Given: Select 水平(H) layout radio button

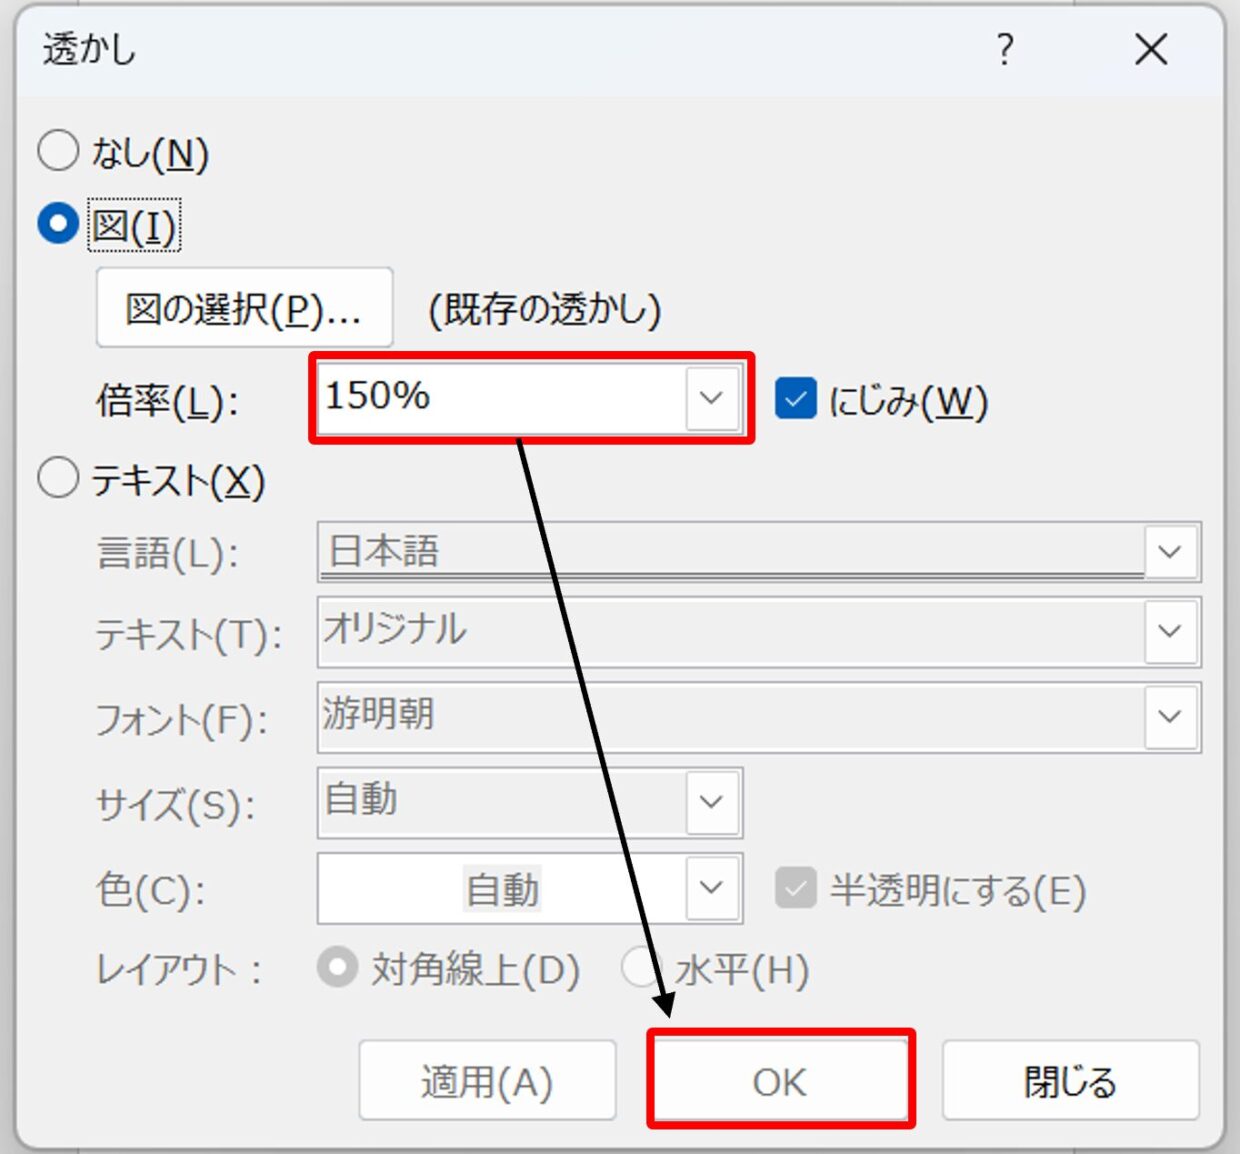Looking at the screenshot, I should click(x=640, y=968).
